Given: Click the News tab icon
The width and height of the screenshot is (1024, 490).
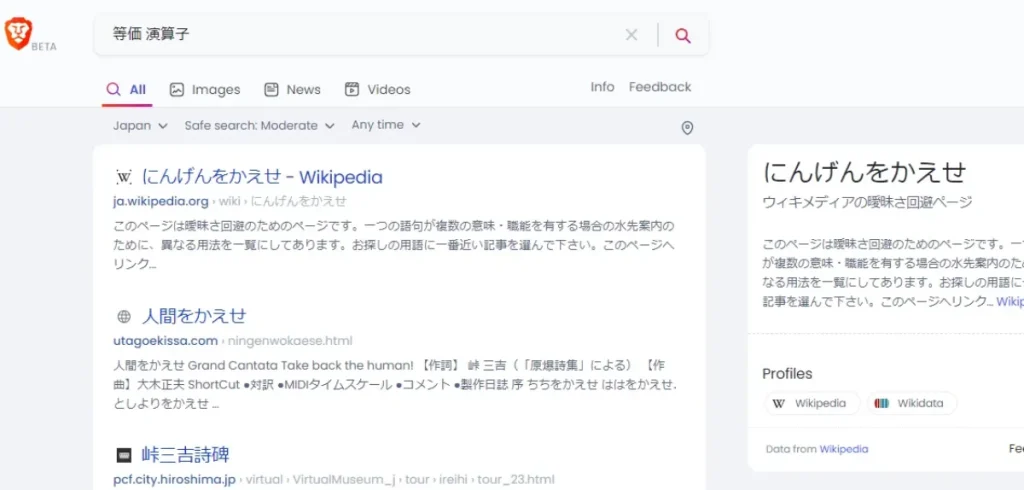Looking at the screenshot, I should [272, 90].
